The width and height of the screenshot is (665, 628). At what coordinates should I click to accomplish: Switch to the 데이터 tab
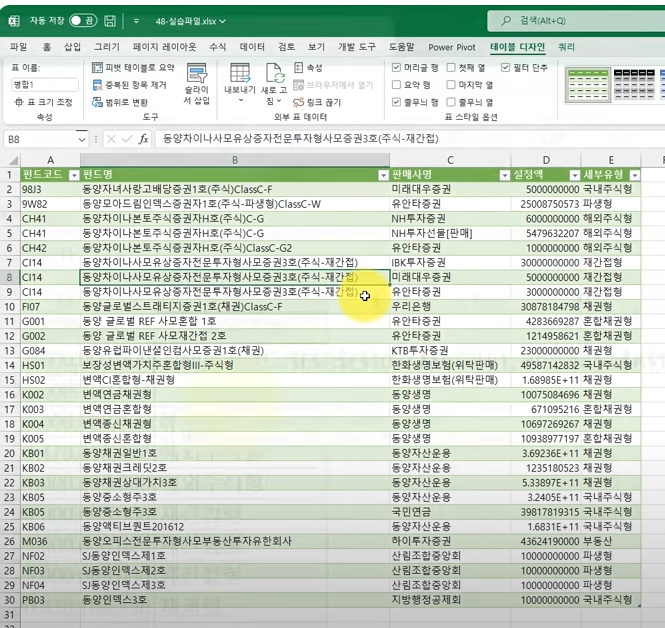tap(252, 47)
